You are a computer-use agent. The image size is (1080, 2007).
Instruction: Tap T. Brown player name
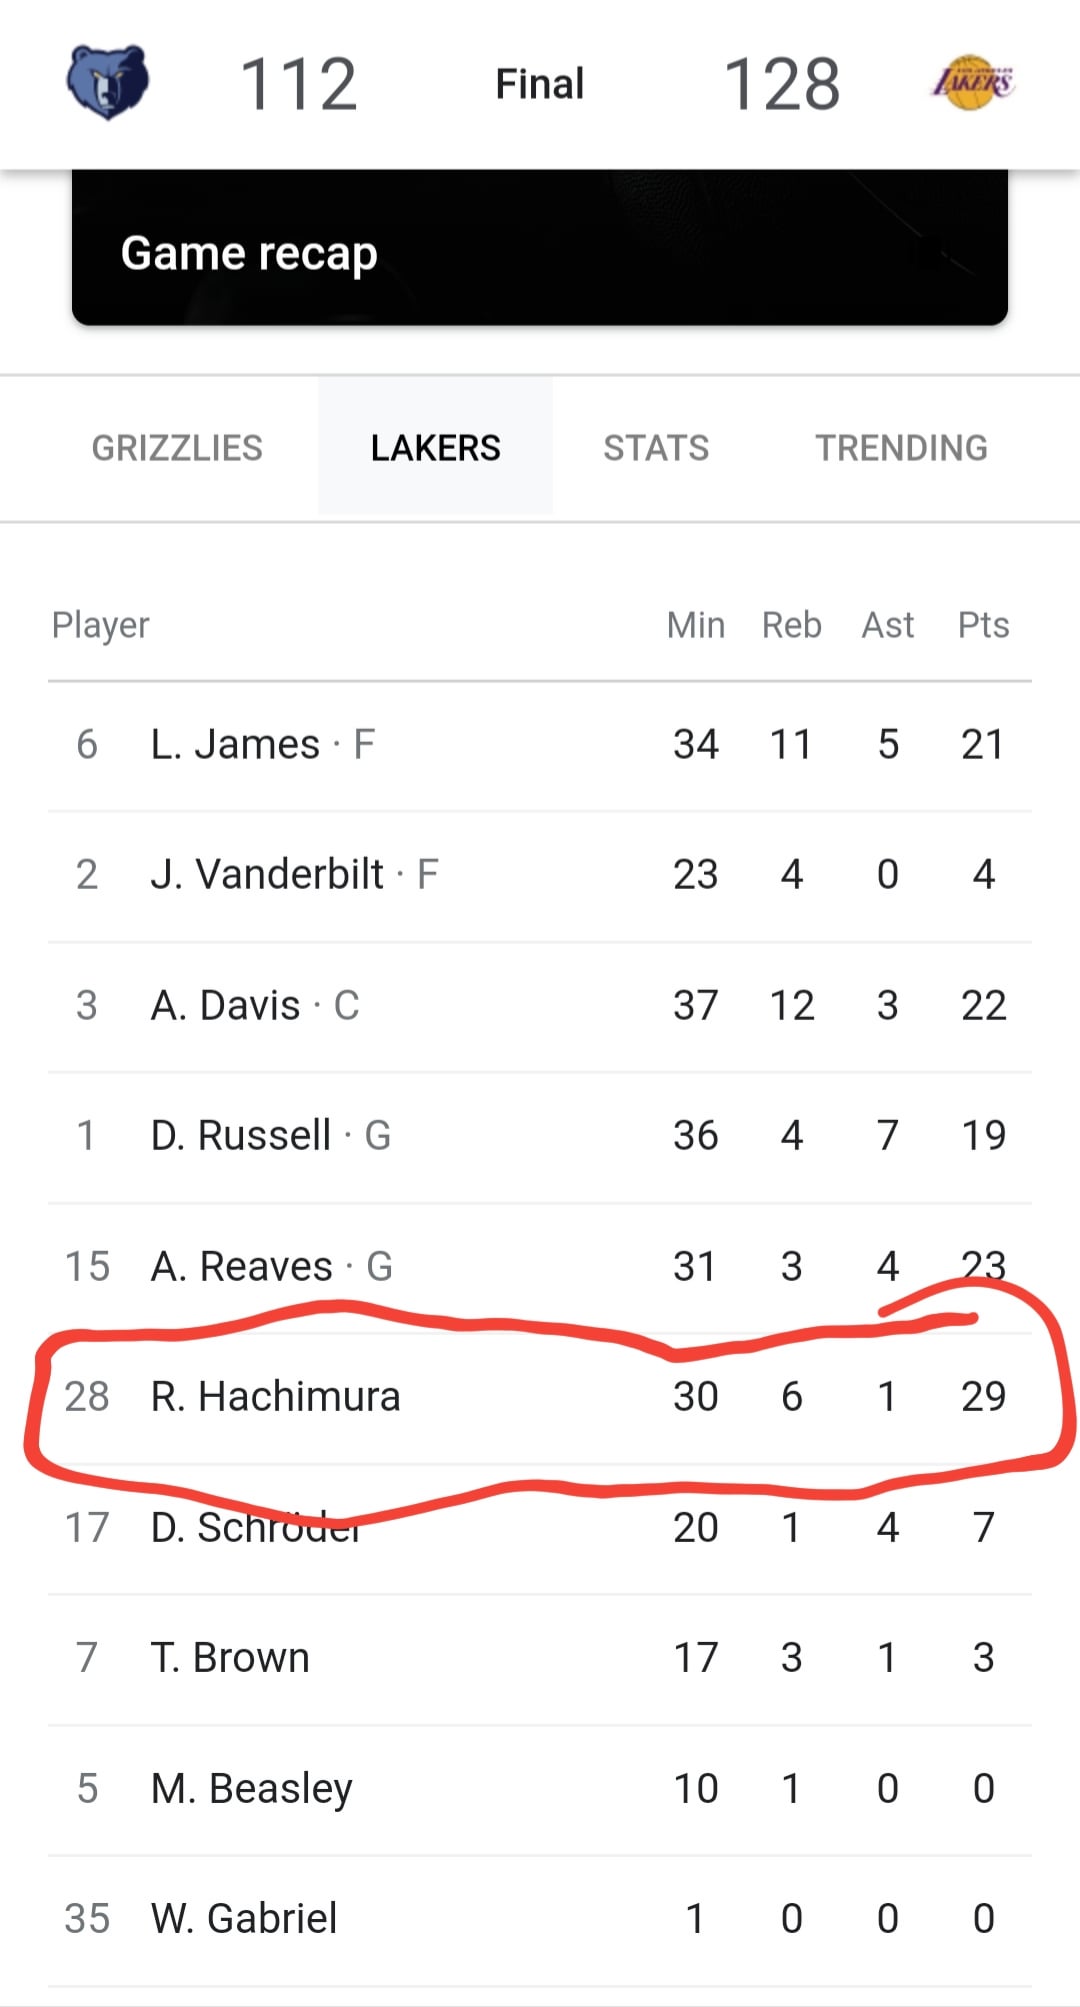230,1657
